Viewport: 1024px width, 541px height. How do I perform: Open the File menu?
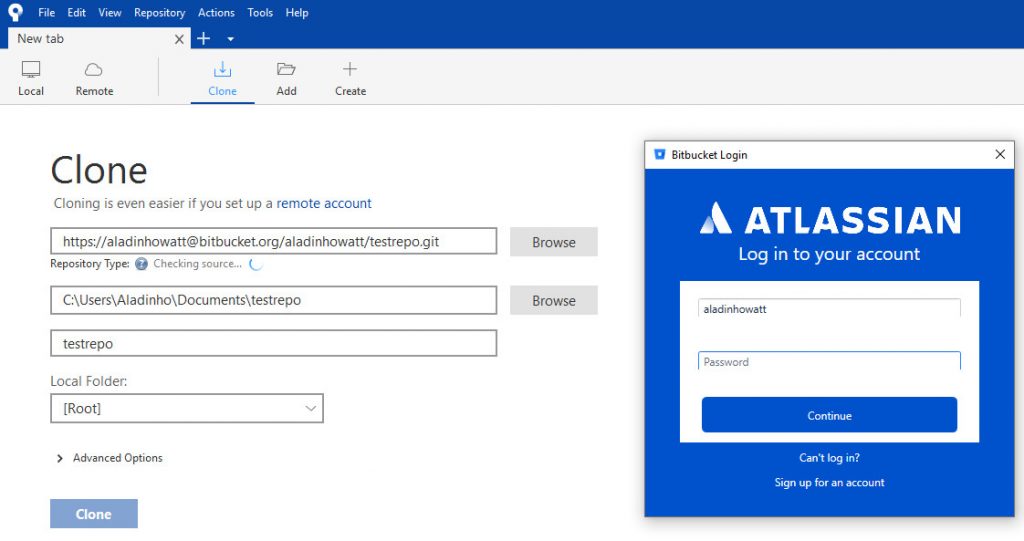(46, 12)
